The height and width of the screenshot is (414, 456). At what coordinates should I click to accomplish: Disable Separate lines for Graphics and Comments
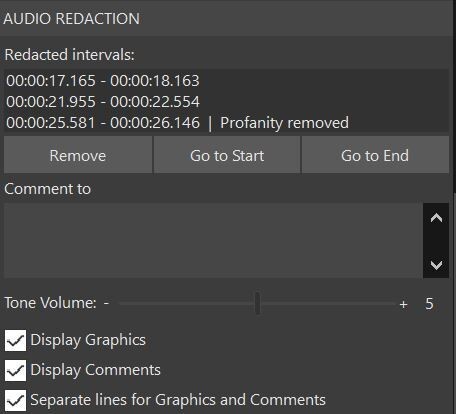pos(15,400)
